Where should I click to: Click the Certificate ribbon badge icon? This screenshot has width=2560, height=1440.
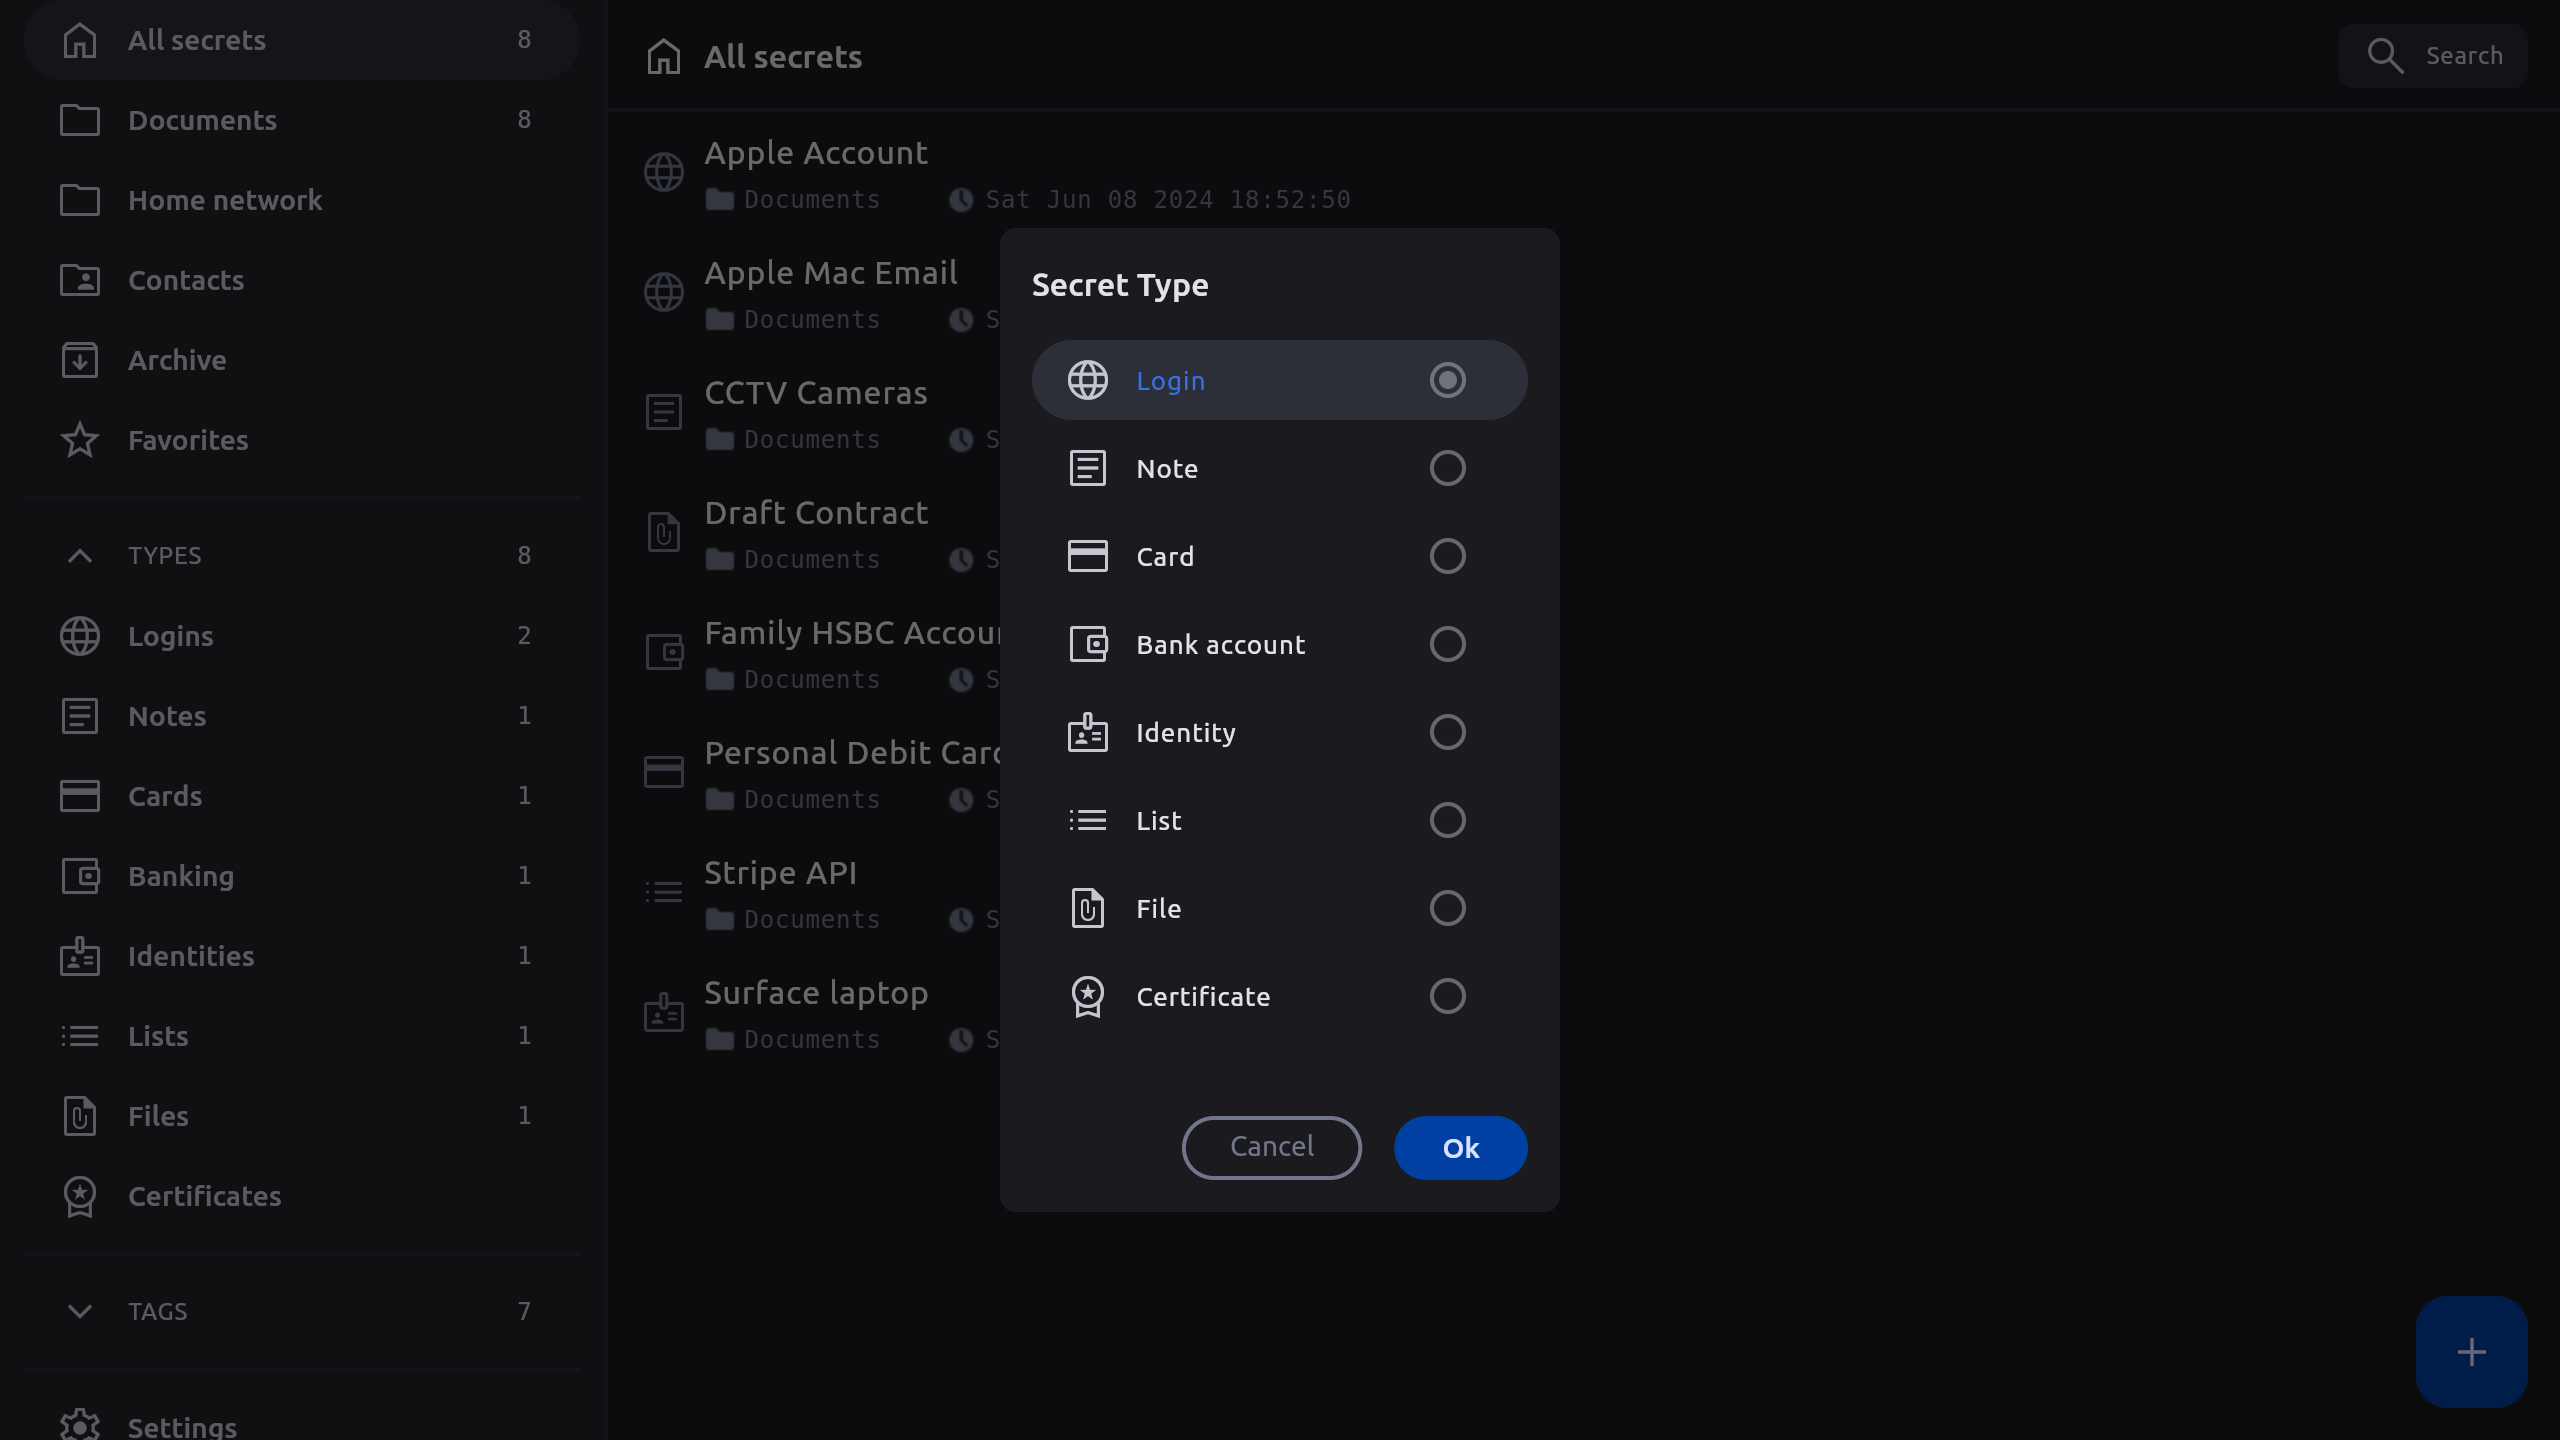pyautogui.click(x=1087, y=996)
